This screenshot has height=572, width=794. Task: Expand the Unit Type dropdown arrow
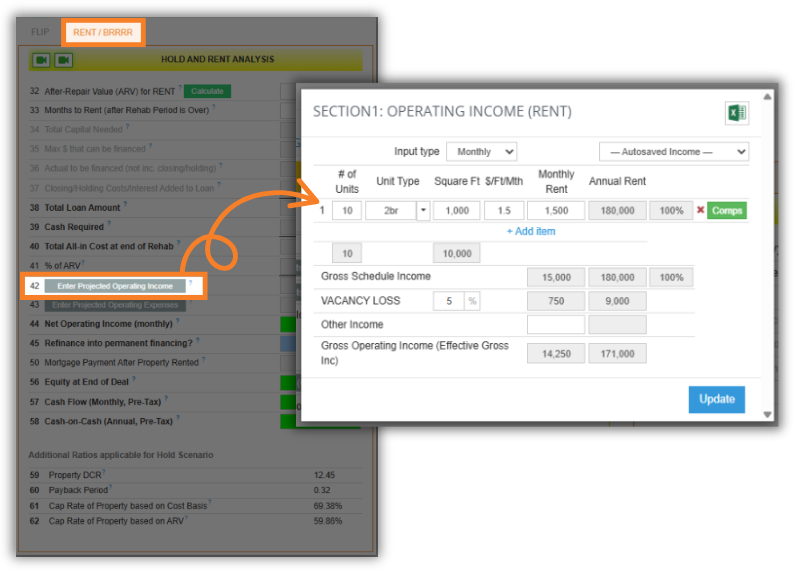423,211
